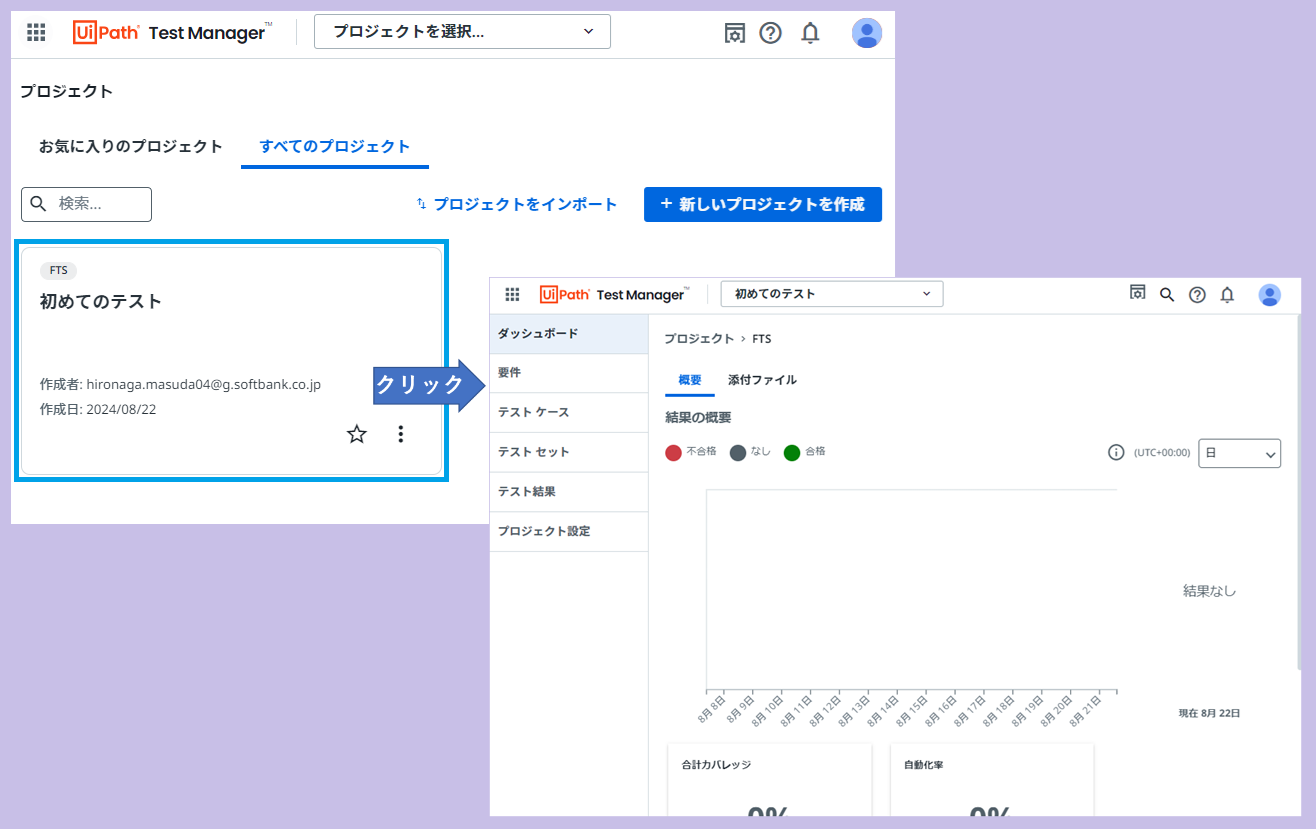Click the 自動化率 card heading

[x=924, y=765]
